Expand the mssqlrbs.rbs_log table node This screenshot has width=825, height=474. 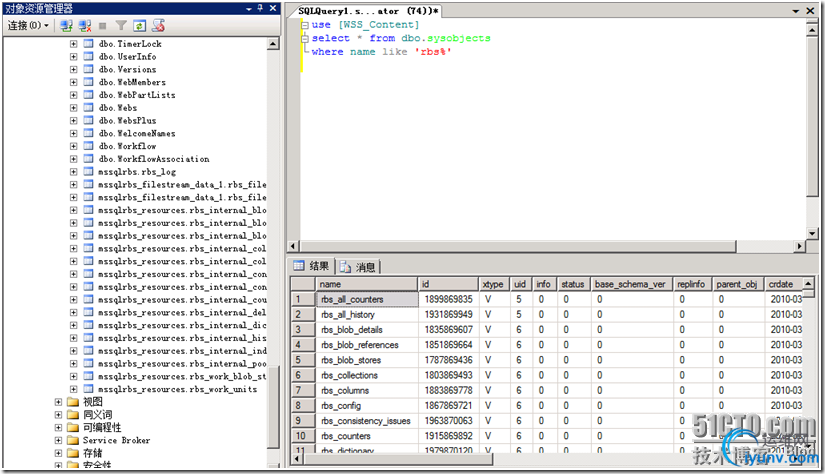click(73, 172)
